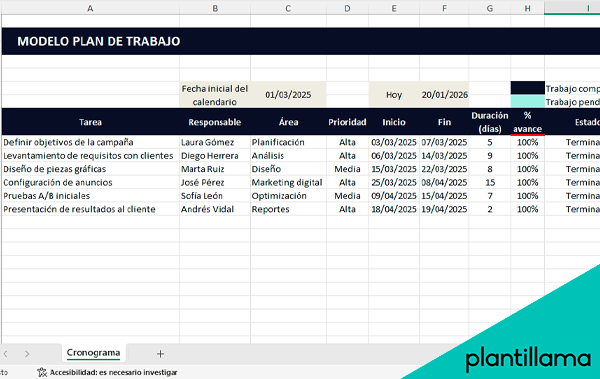Open the Cronograma sheet tab

[x=93, y=353]
